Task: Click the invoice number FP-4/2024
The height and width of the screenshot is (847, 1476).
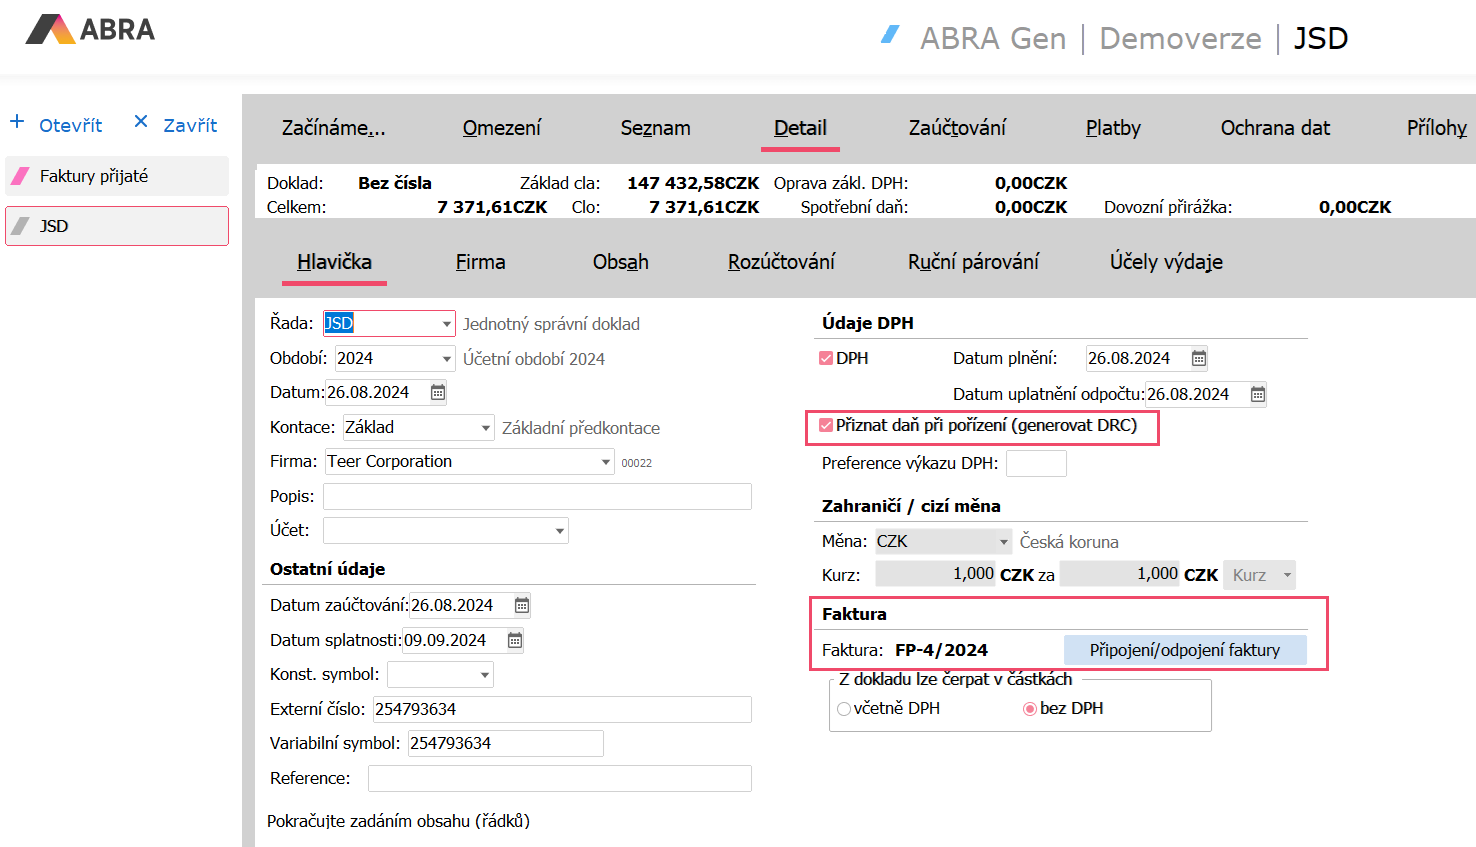Action: click(941, 650)
